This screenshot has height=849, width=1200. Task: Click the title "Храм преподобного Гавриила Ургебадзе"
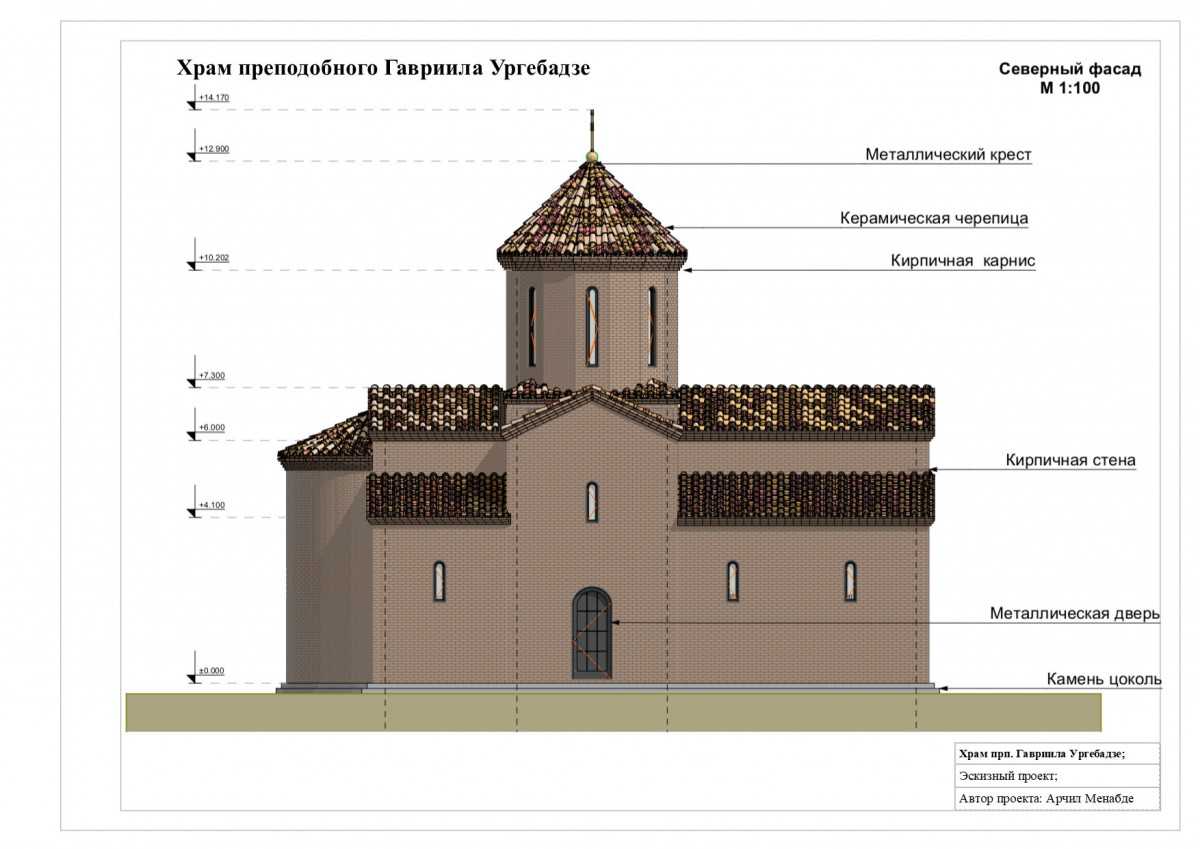point(383,68)
